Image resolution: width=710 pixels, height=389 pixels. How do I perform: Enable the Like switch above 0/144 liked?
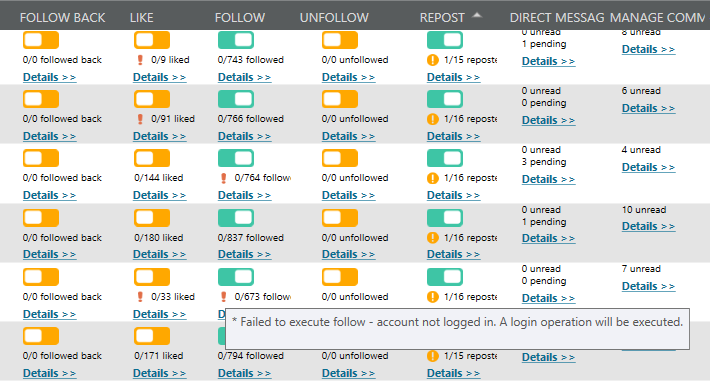tap(152, 158)
